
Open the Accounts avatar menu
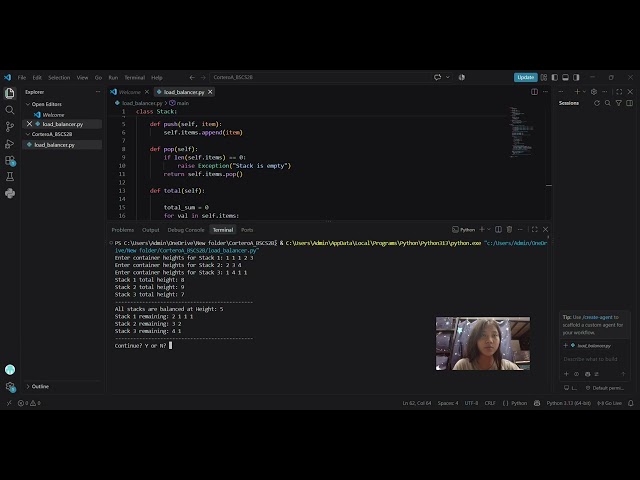(x=10, y=370)
